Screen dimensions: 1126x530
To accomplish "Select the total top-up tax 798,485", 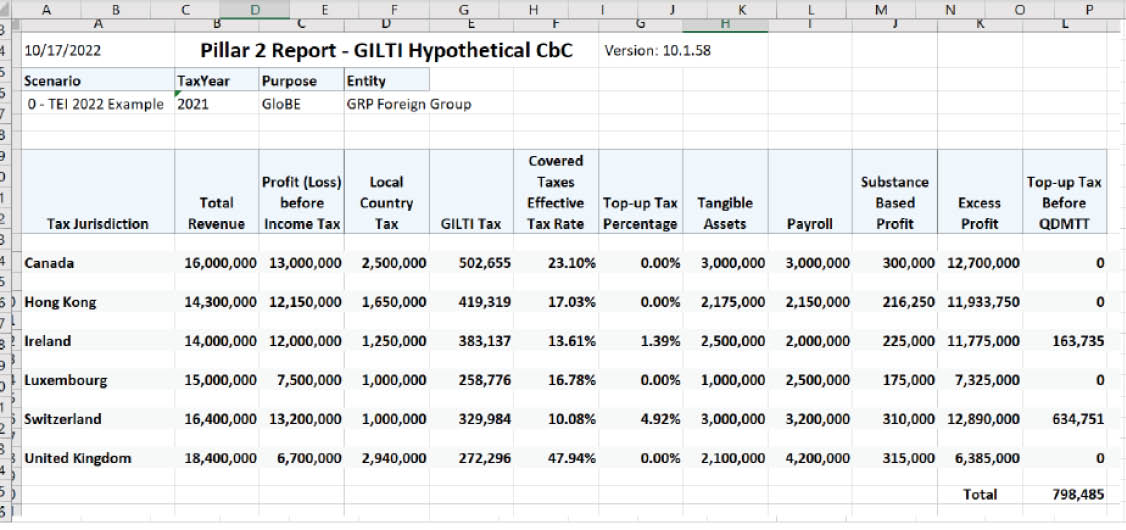I will 1064,494.
